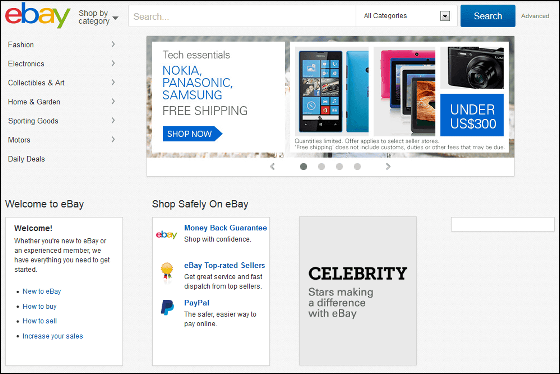Click into the Search text field
This screenshot has height=374, width=560.
pyautogui.click(x=242, y=16)
